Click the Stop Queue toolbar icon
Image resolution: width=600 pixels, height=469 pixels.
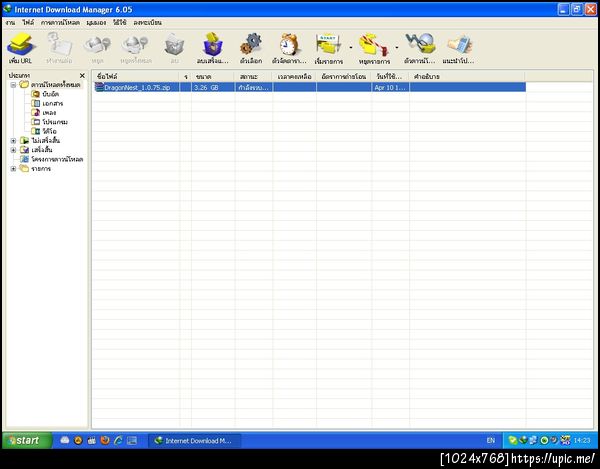pos(374,48)
